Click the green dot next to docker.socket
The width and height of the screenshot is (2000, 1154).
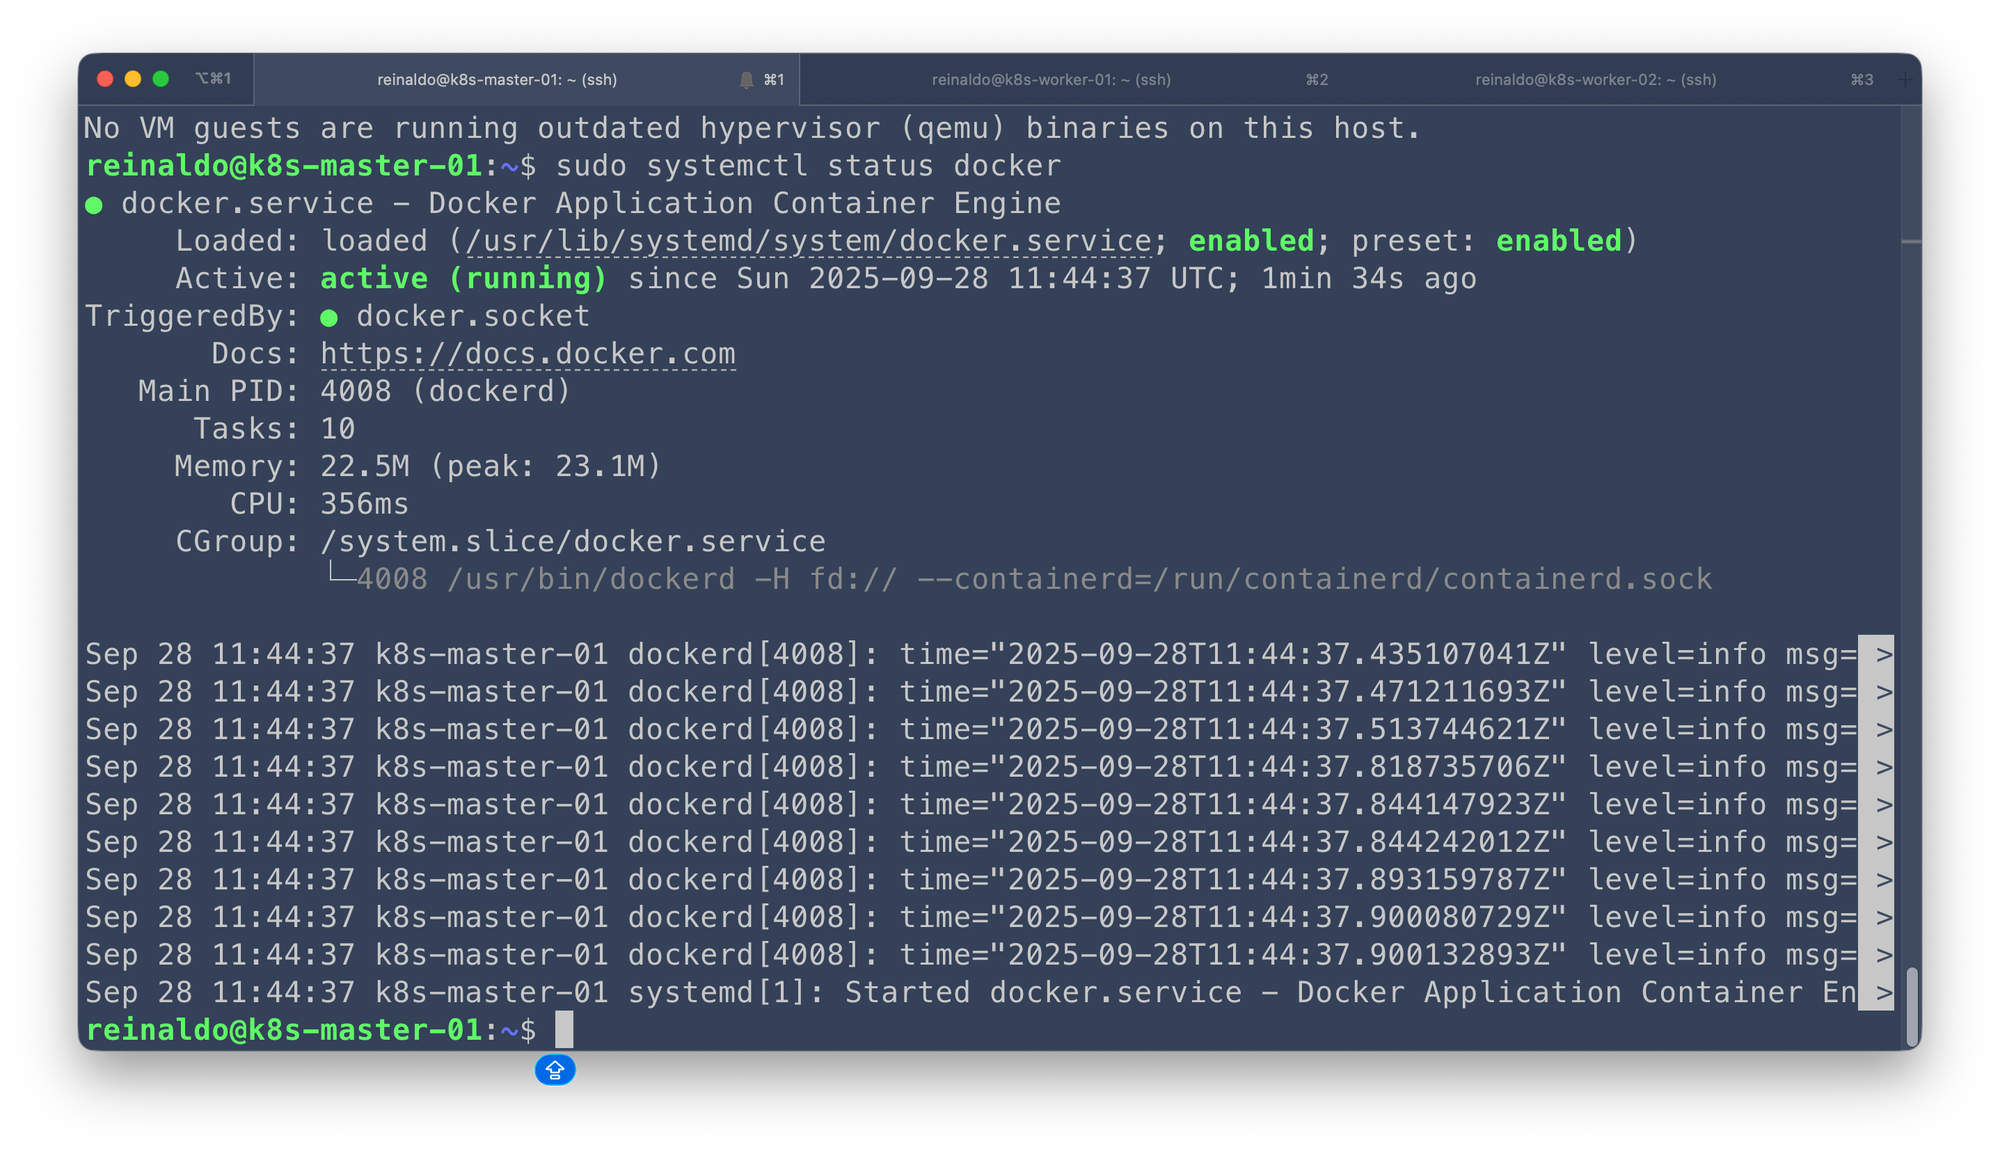click(x=329, y=318)
